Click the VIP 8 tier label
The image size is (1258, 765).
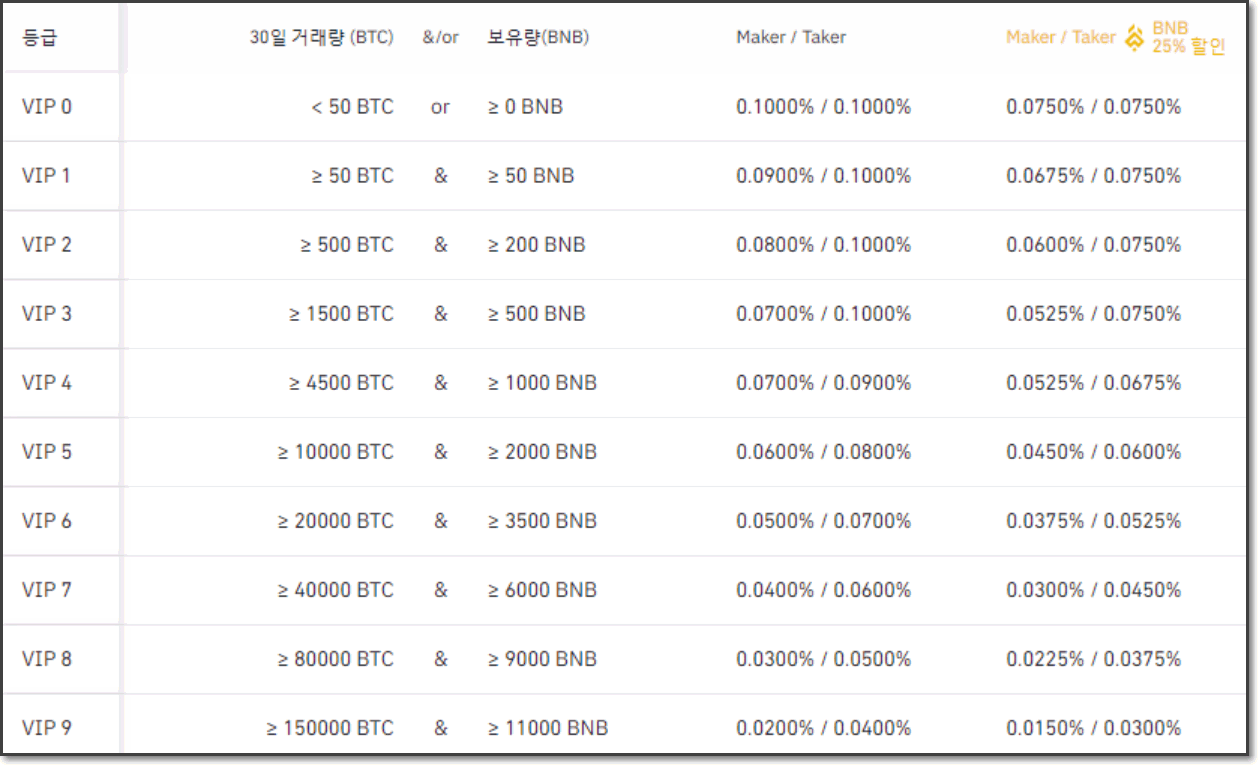click(47, 659)
